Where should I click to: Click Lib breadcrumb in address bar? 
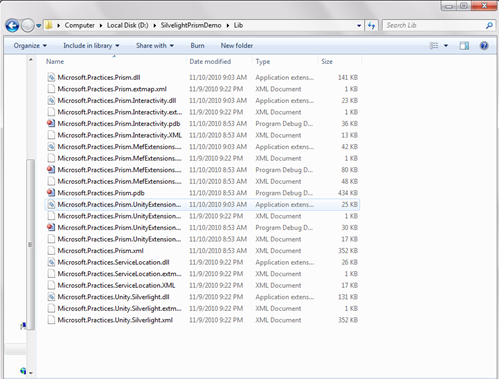tap(238, 25)
